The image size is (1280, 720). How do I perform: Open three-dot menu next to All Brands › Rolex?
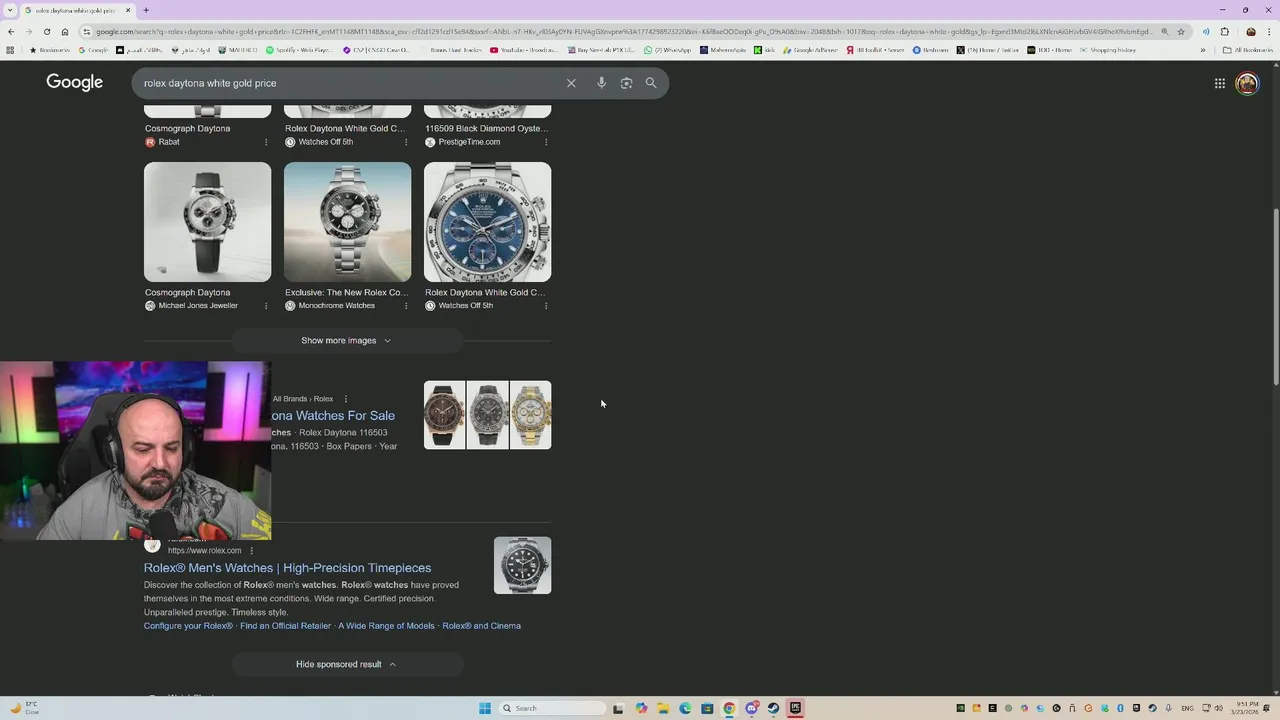point(346,399)
